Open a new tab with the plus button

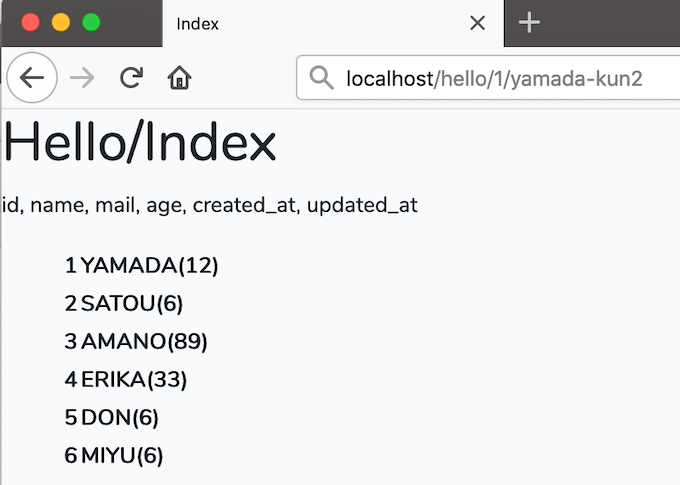(x=529, y=23)
